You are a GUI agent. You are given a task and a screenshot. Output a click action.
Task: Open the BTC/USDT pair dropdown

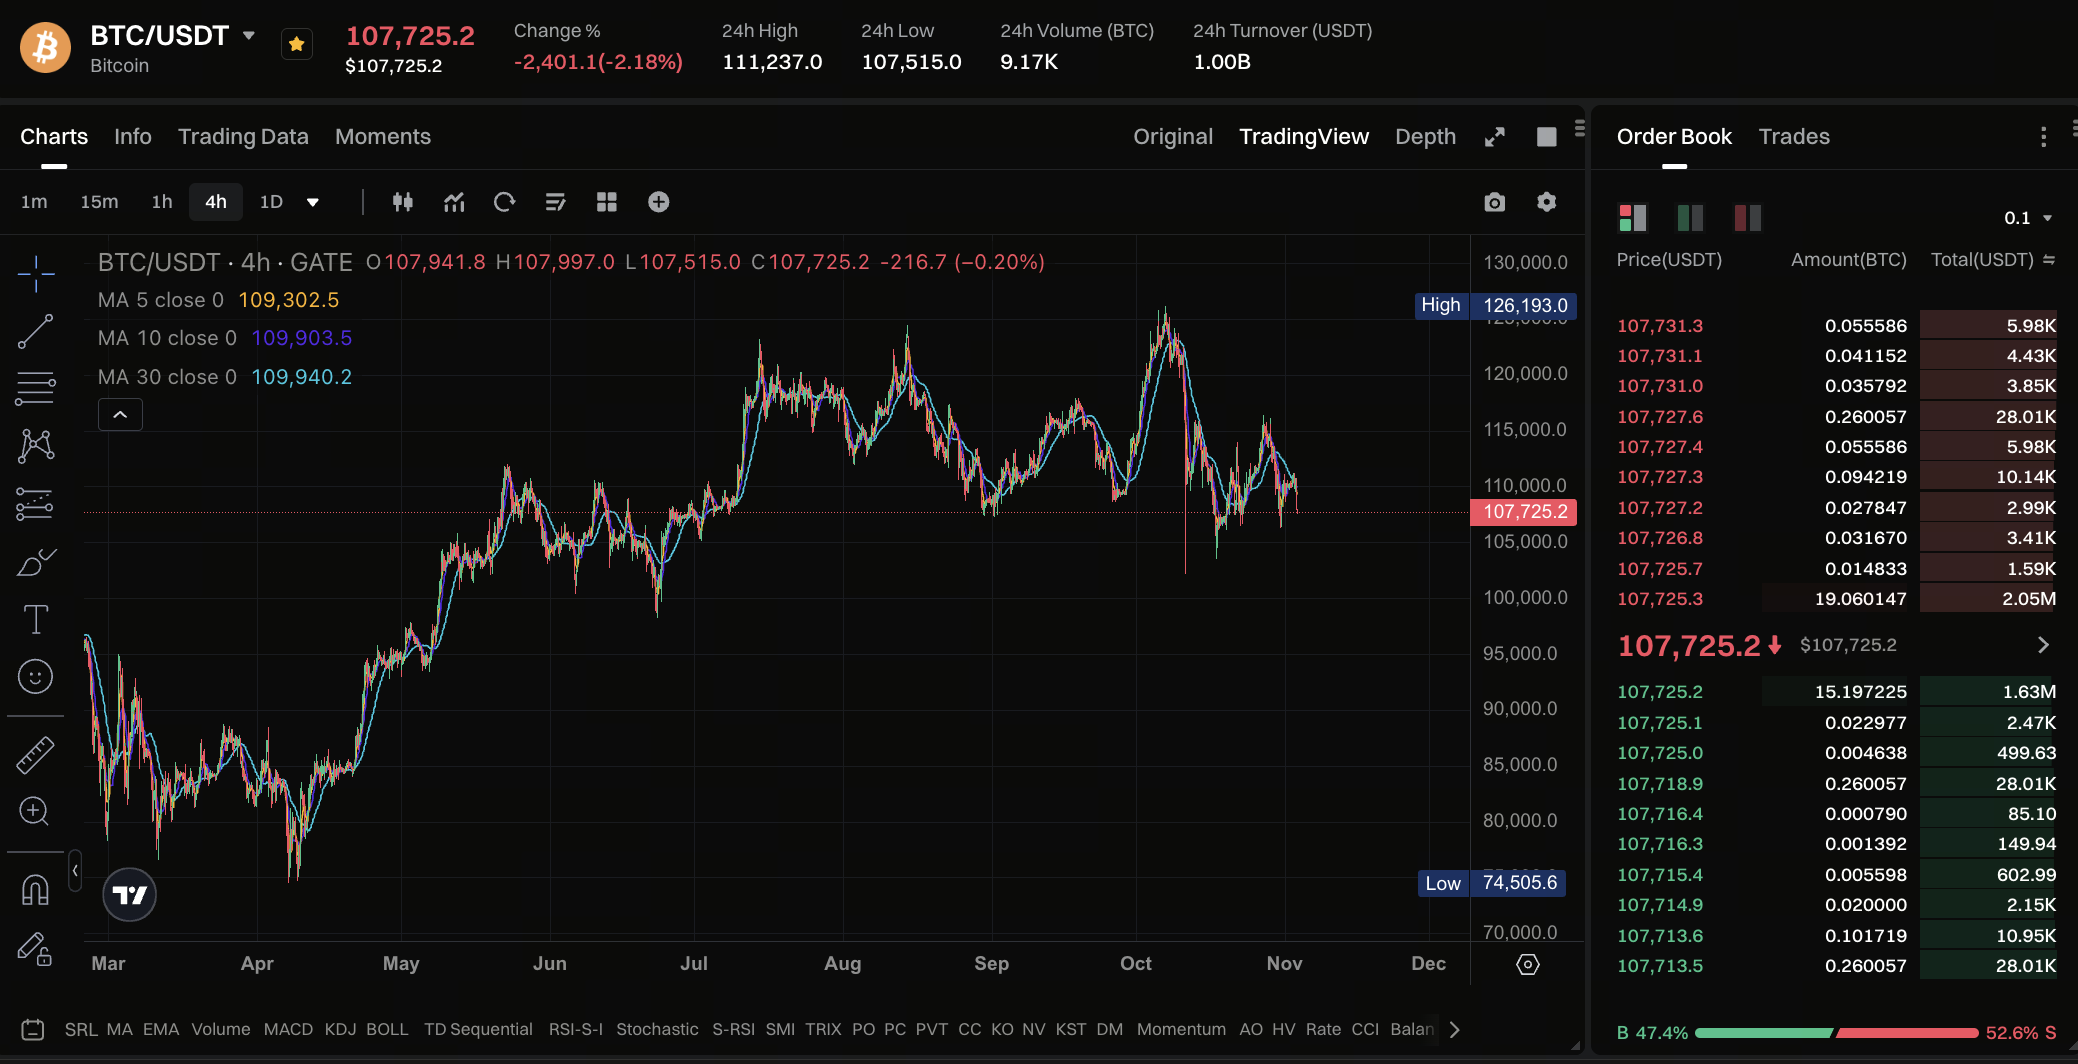tap(249, 36)
